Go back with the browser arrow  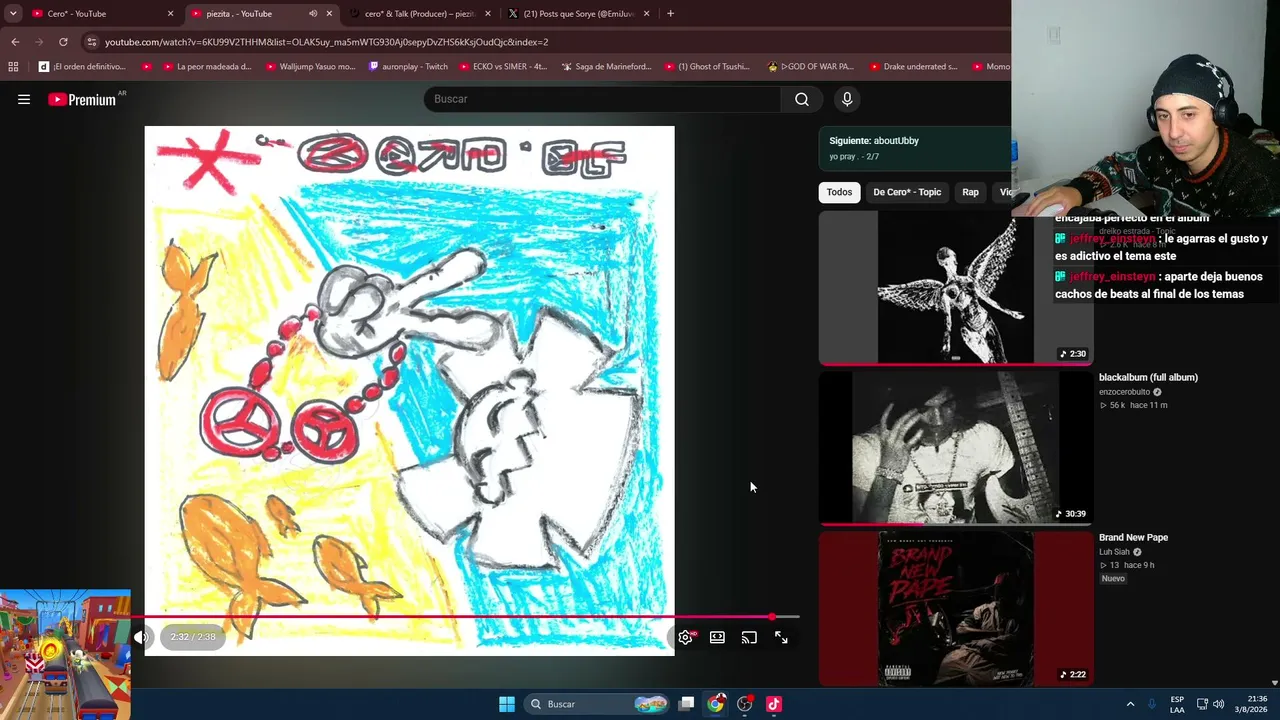(x=15, y=42)
